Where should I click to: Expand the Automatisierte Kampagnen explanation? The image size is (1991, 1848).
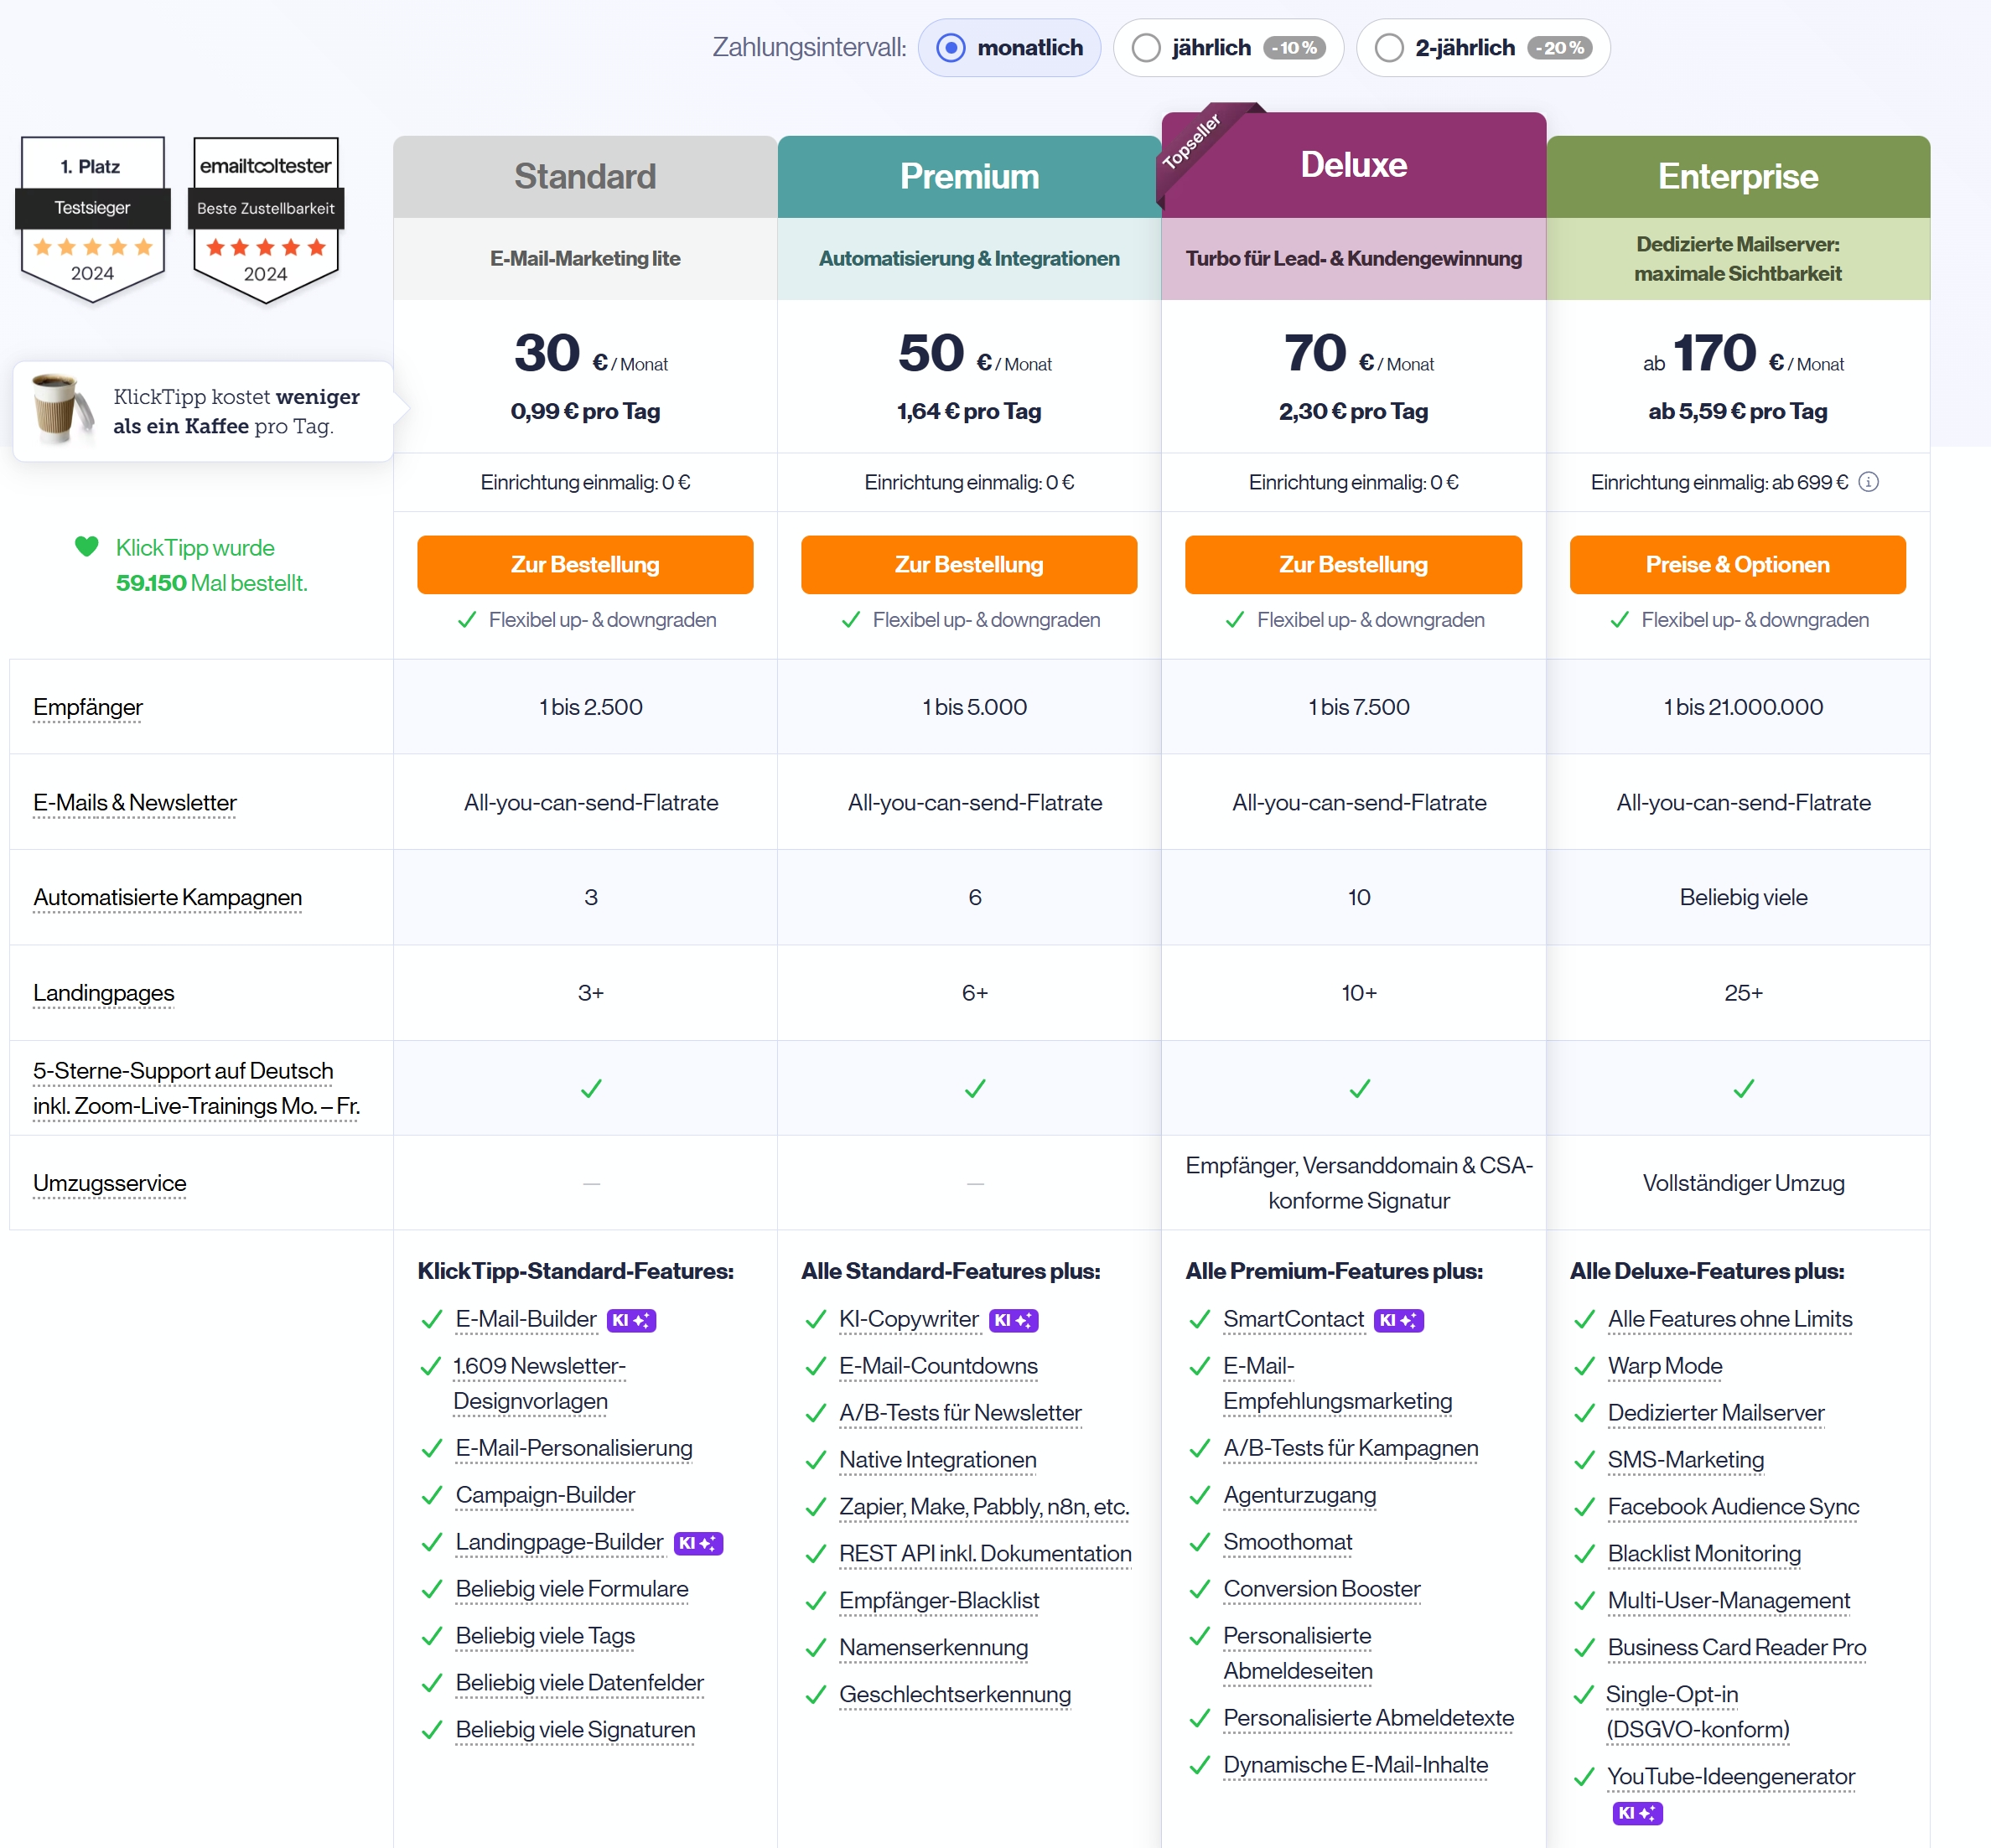pos(167,897)
